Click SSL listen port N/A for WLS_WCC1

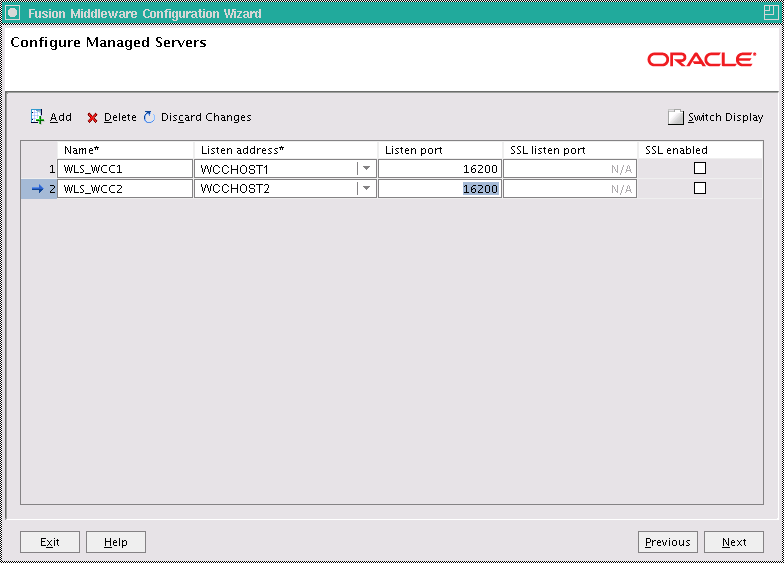(x=570, y=168)
